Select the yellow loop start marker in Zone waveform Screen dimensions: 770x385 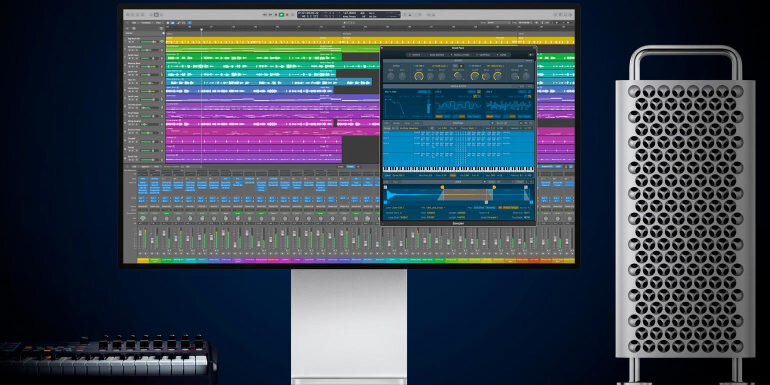click(442, 187)
